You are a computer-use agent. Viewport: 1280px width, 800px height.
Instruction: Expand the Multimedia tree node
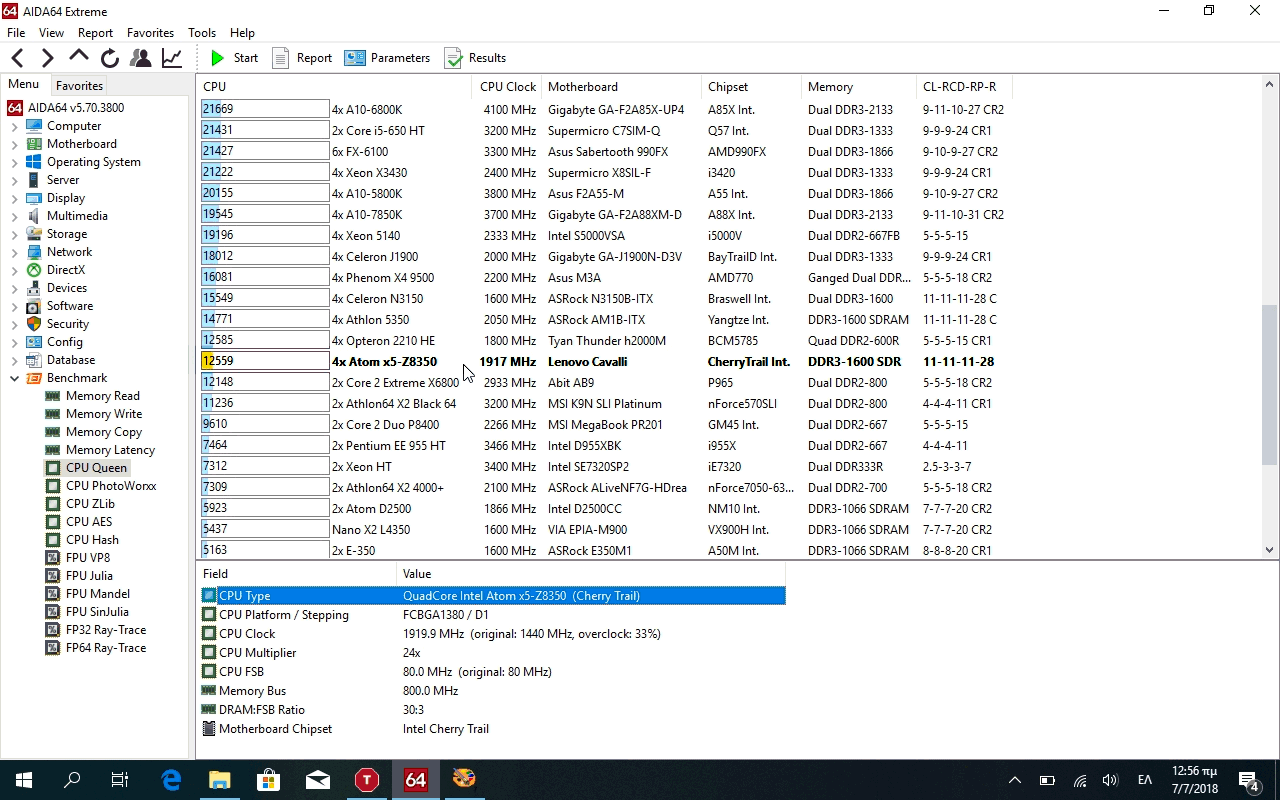14,216
